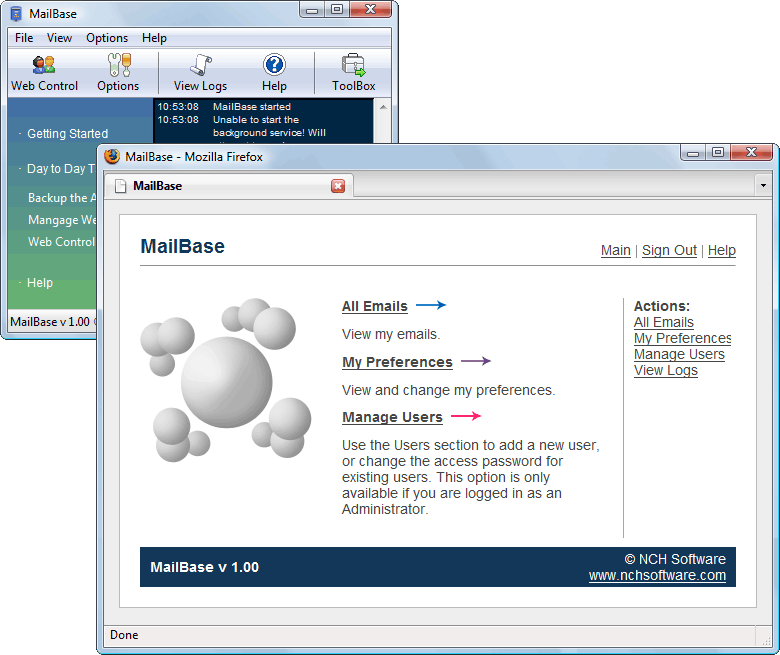Visit the www.nchsoftware.com footer link
This screenshot has height=655, width=780.
coord(657,575)
